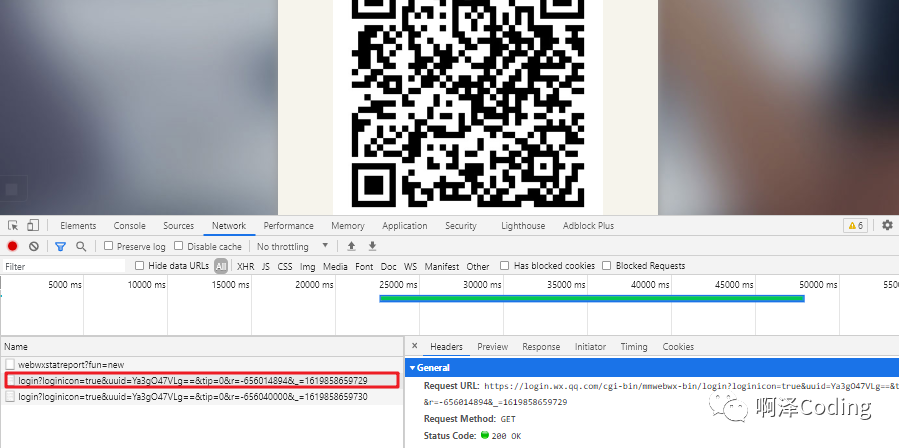The image size is (899, 448).
Task: Activate the inspect element picker icon
Action: click(x=13, y=225)
